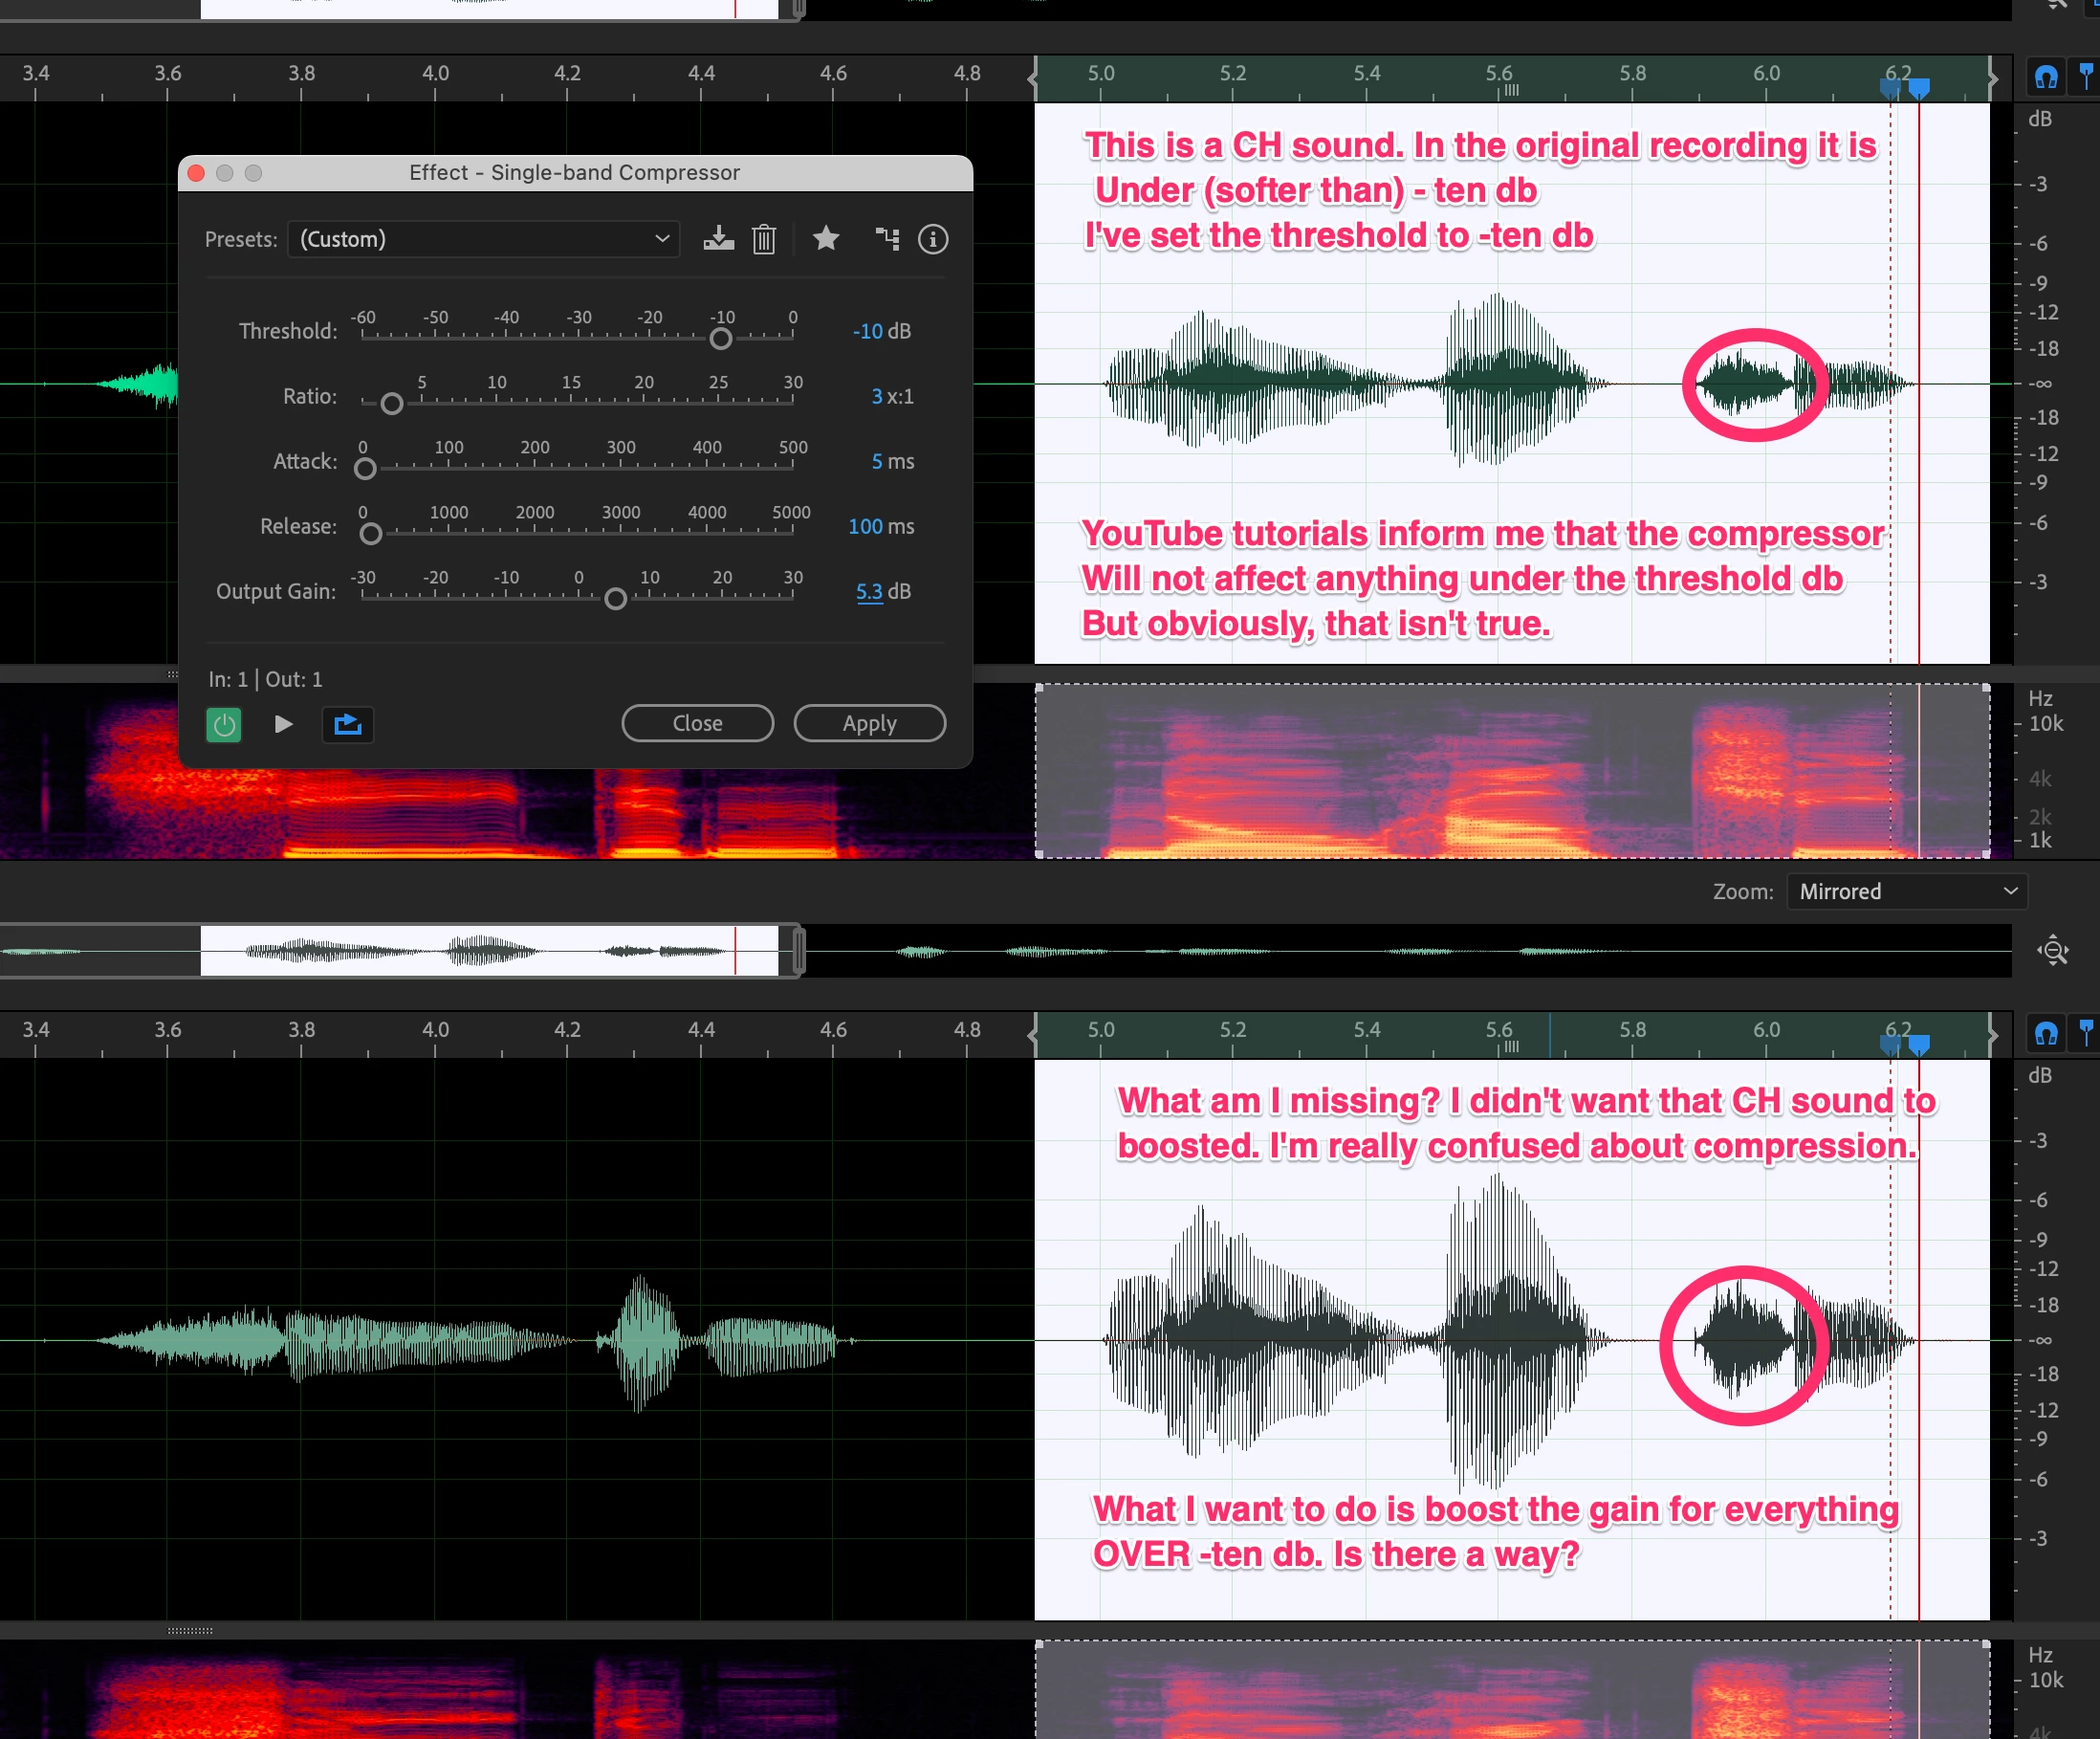
Task: Click the Output Gain 5.3 dB value
Action: [x=869, y=592]
